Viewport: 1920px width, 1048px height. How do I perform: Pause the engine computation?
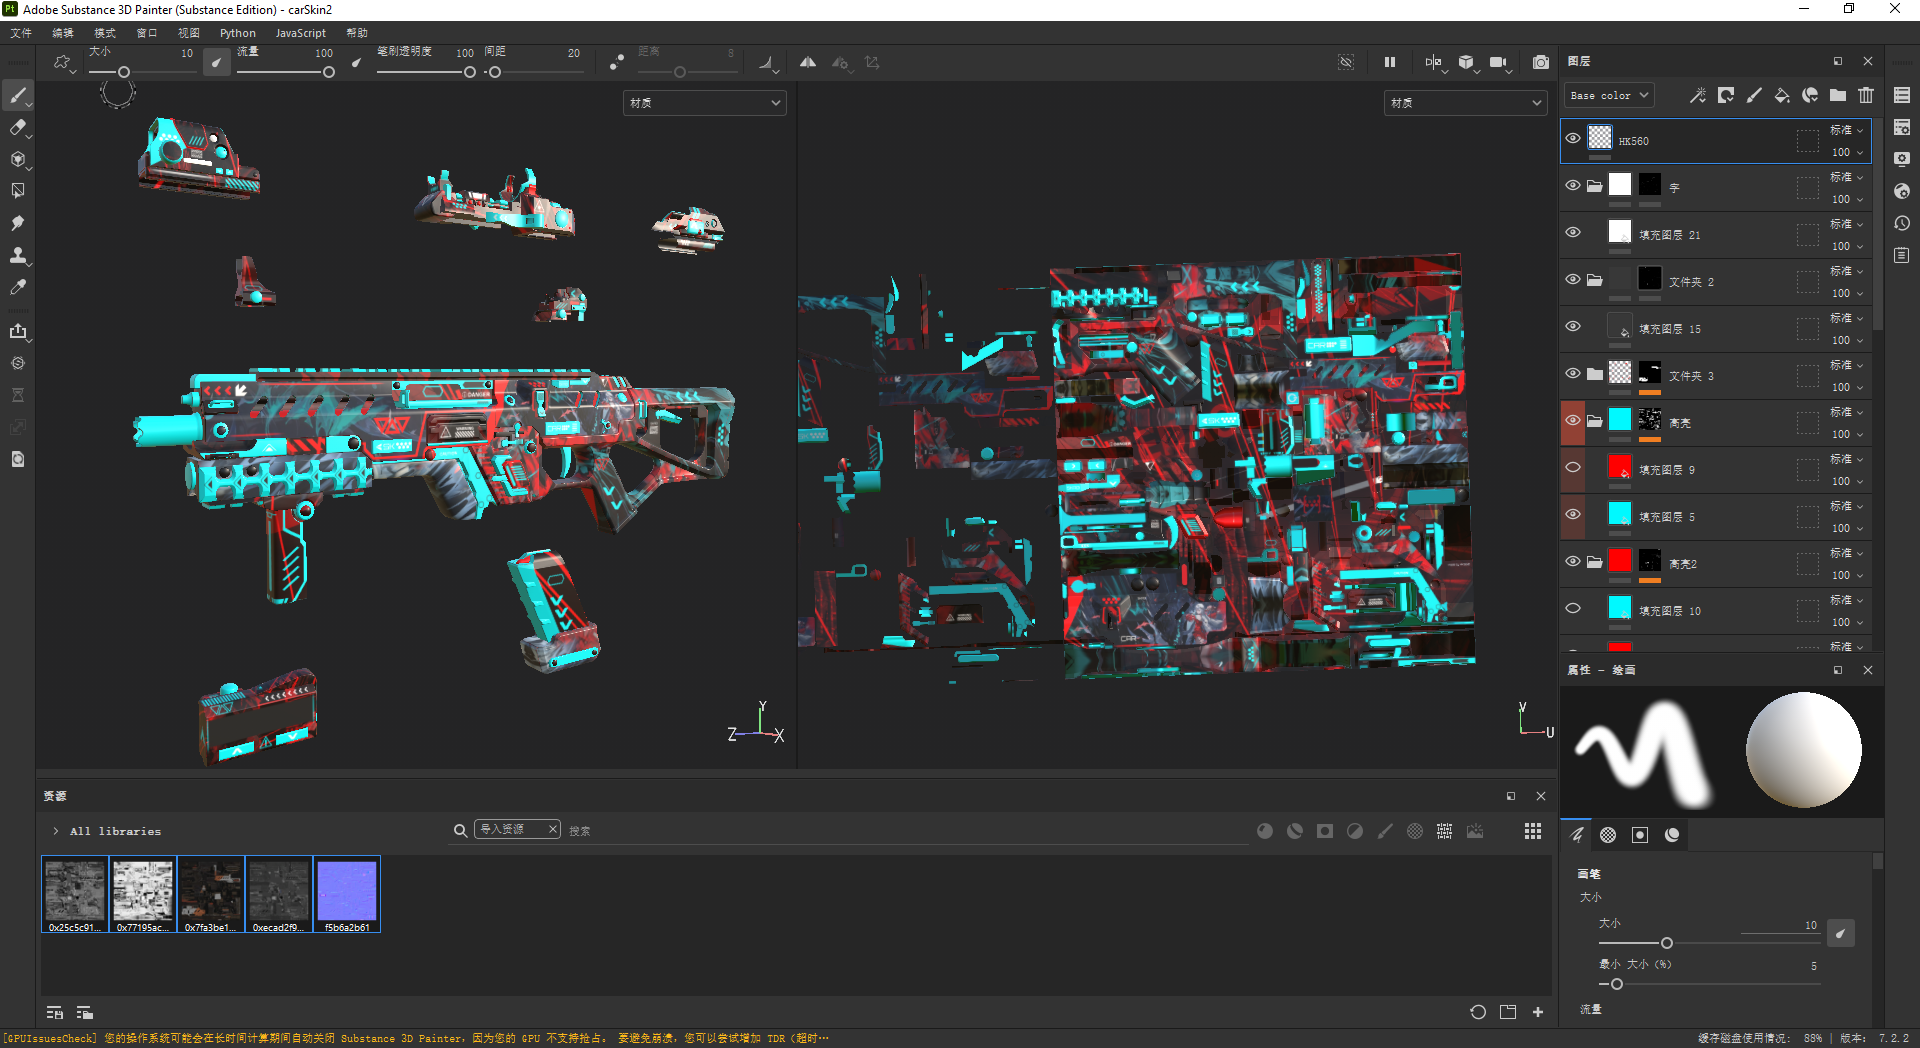coord(1389,62)
